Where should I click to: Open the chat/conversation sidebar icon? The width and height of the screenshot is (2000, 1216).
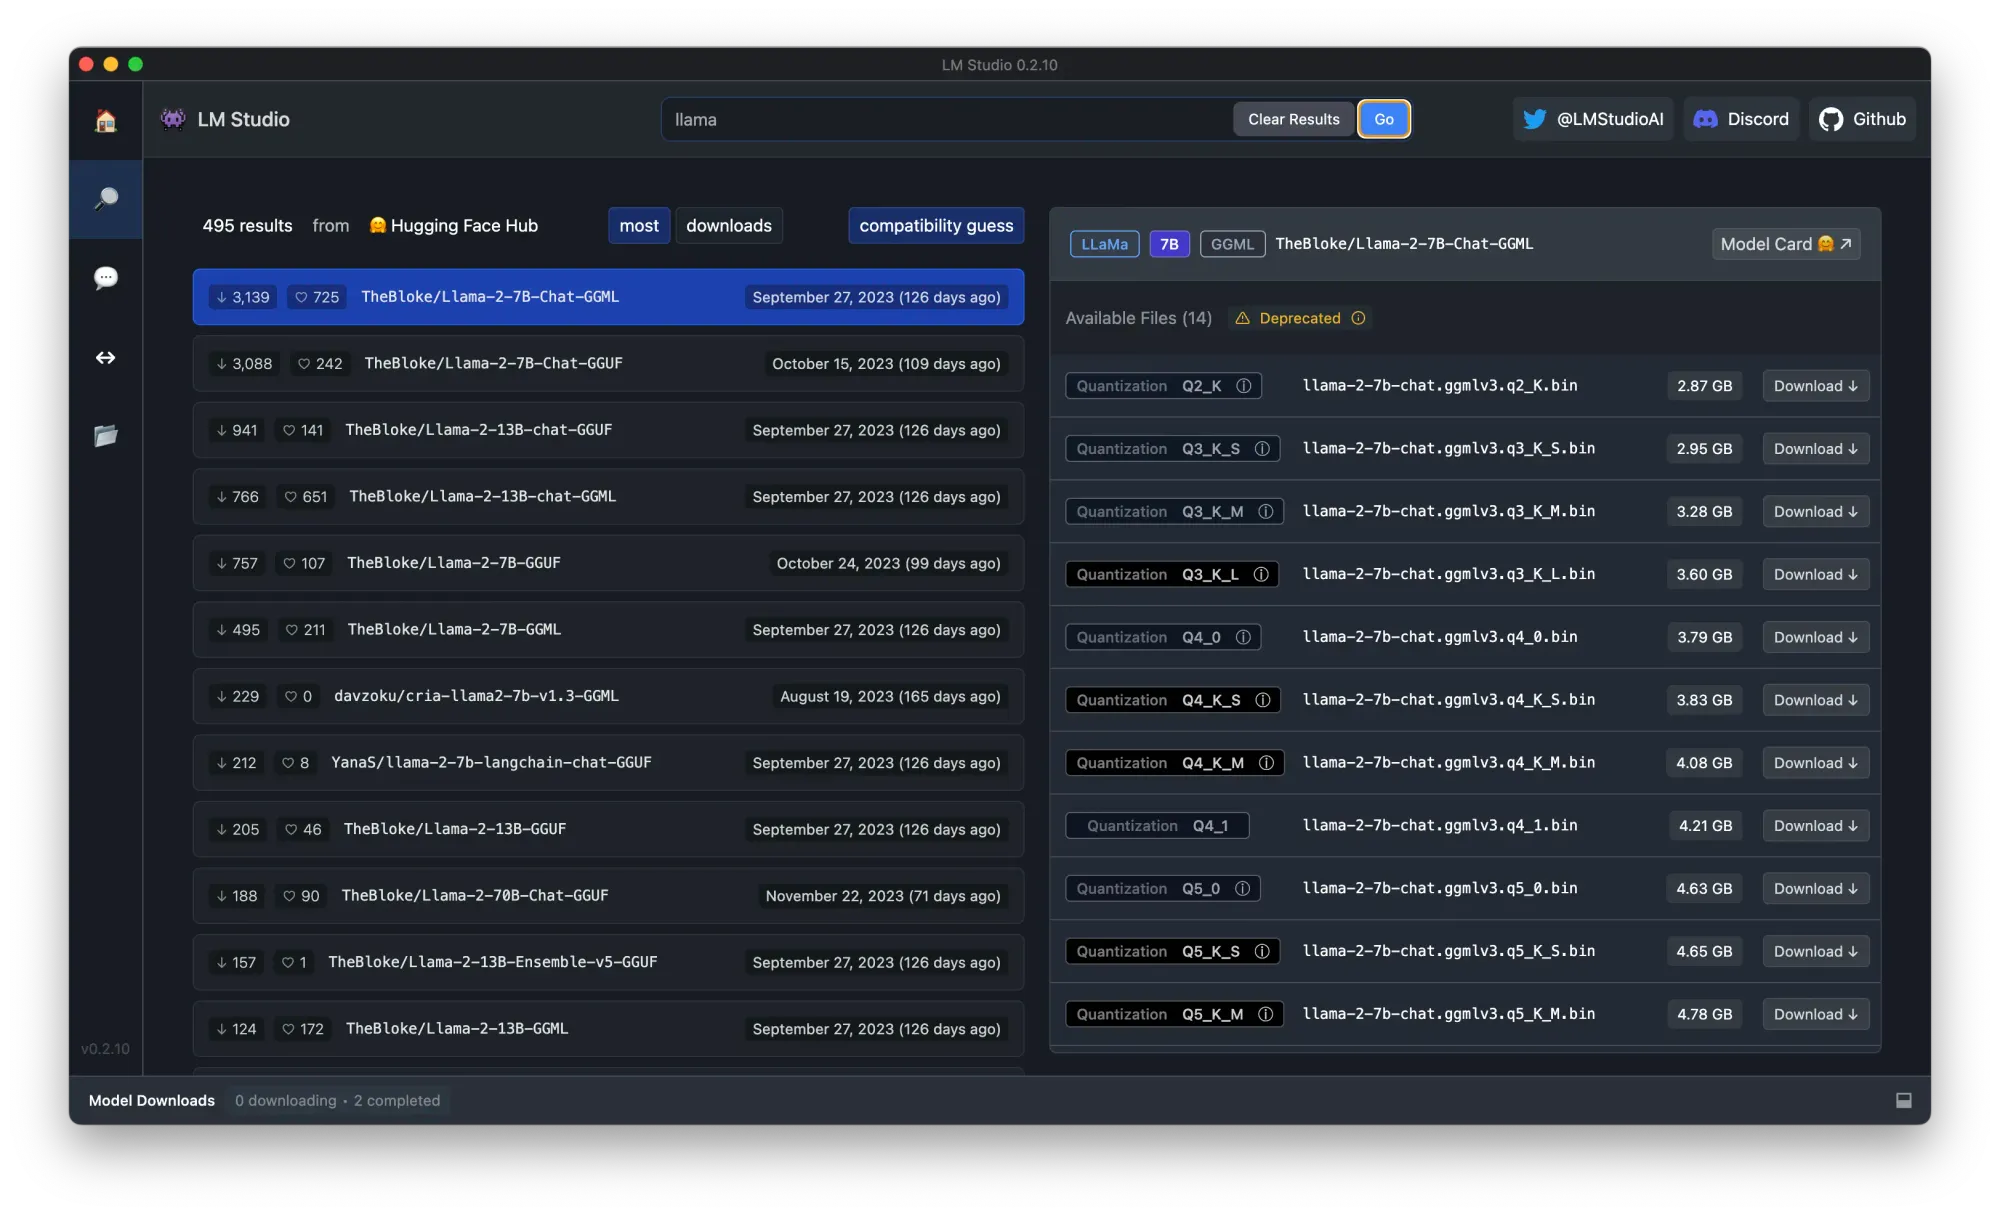[106, 277]
